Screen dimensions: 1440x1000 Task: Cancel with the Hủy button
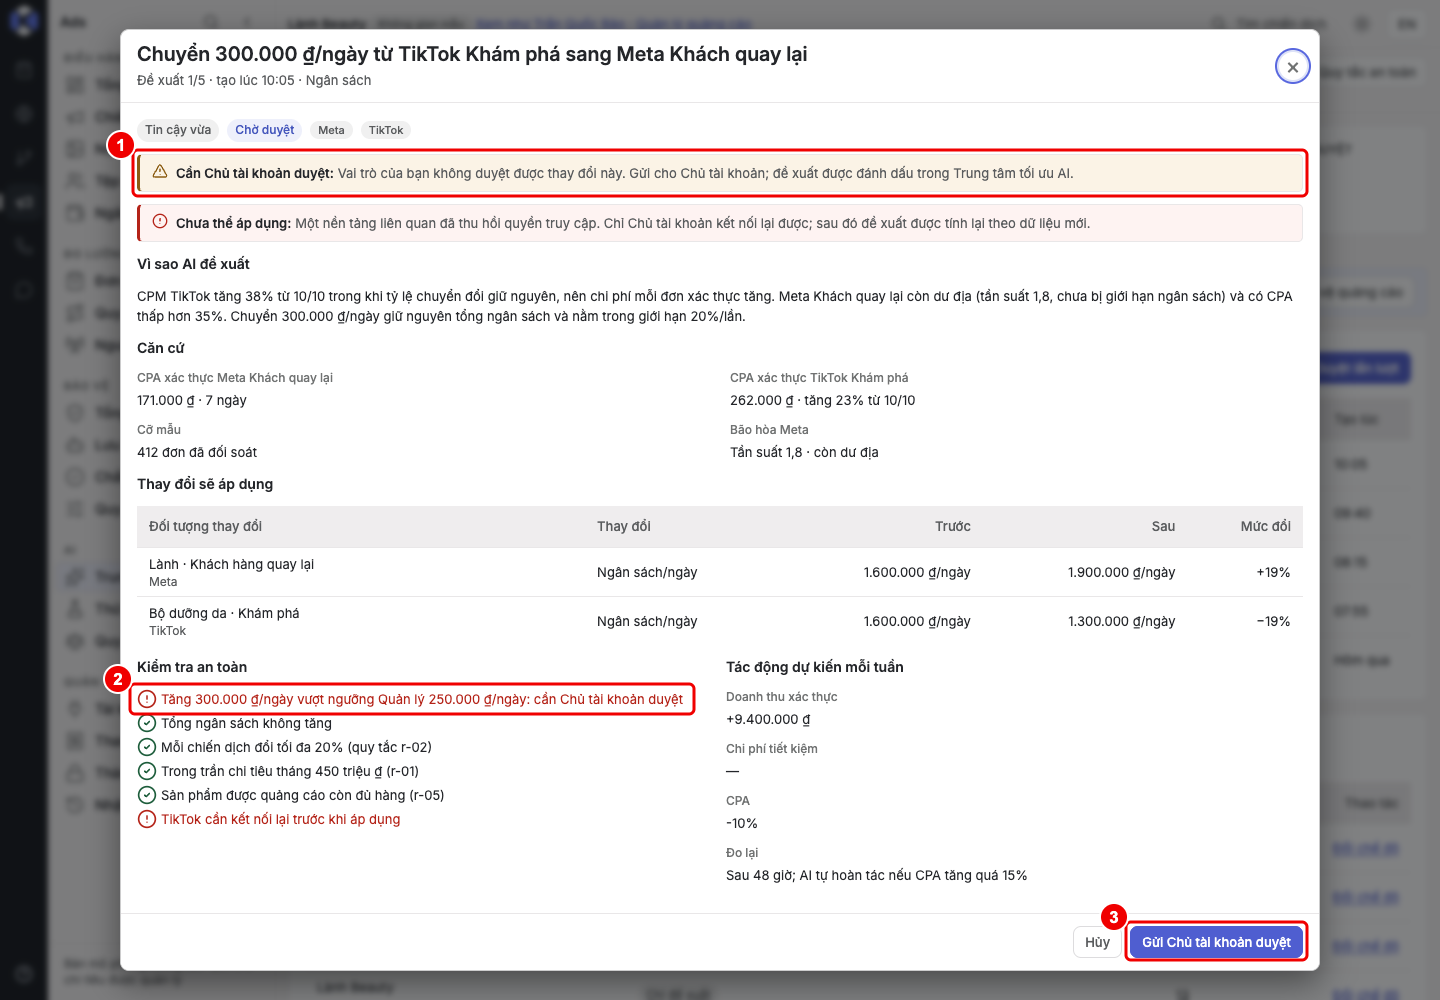point(1097,942)
